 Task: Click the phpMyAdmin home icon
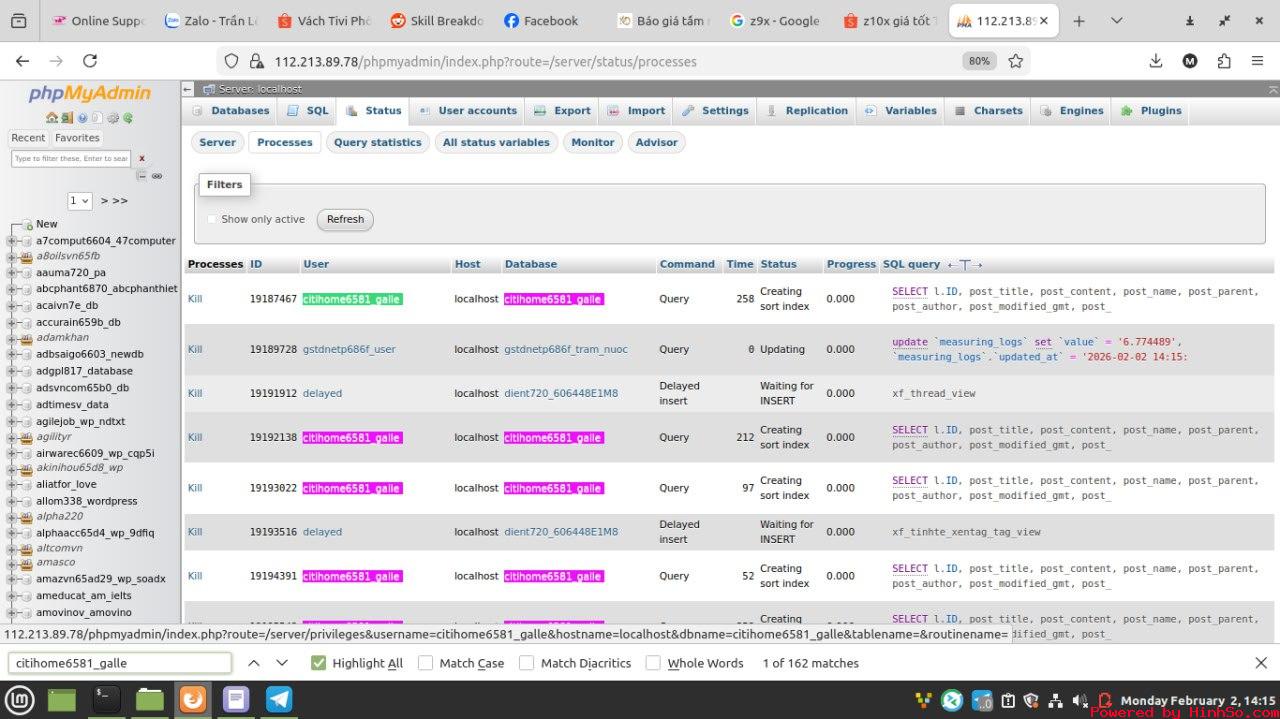51,118
